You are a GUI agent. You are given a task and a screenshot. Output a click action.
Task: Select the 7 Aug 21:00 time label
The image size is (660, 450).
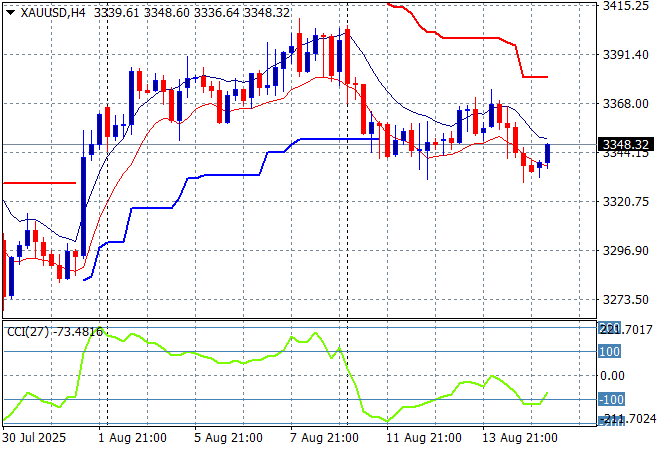324,438
